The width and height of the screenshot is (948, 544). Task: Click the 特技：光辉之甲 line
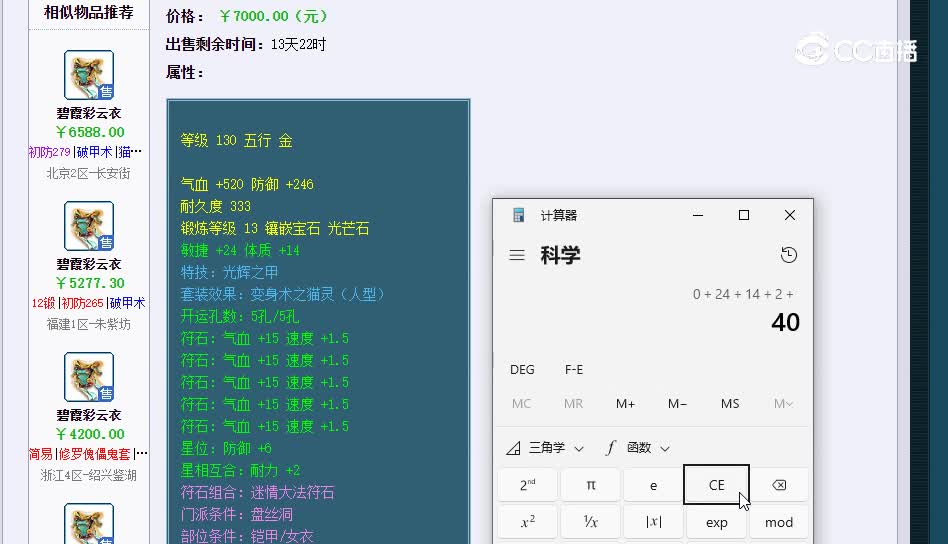pos(229,272)
